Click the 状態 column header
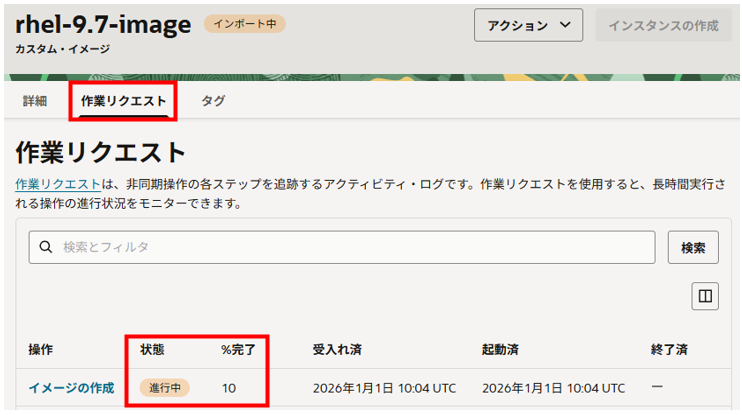The height and width of the screenshot is (415, 742). (x=153, y=349)
